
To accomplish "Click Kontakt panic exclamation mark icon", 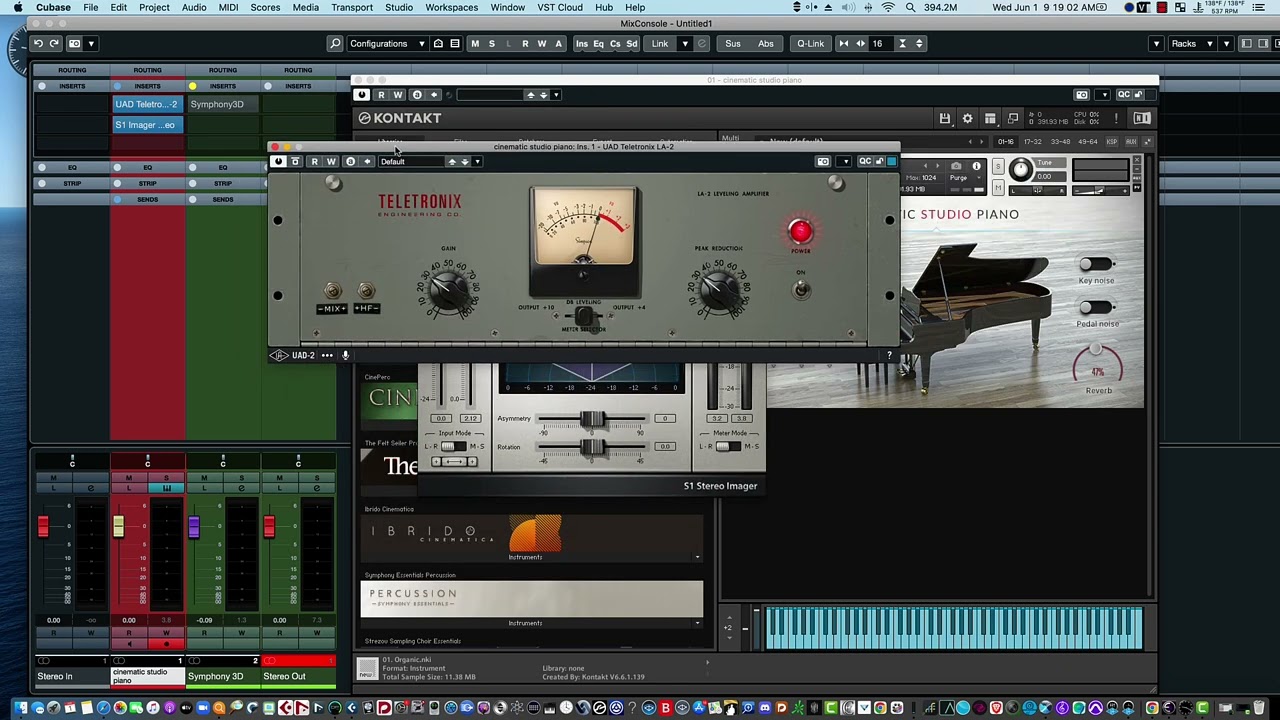I will pos(1116,118).
